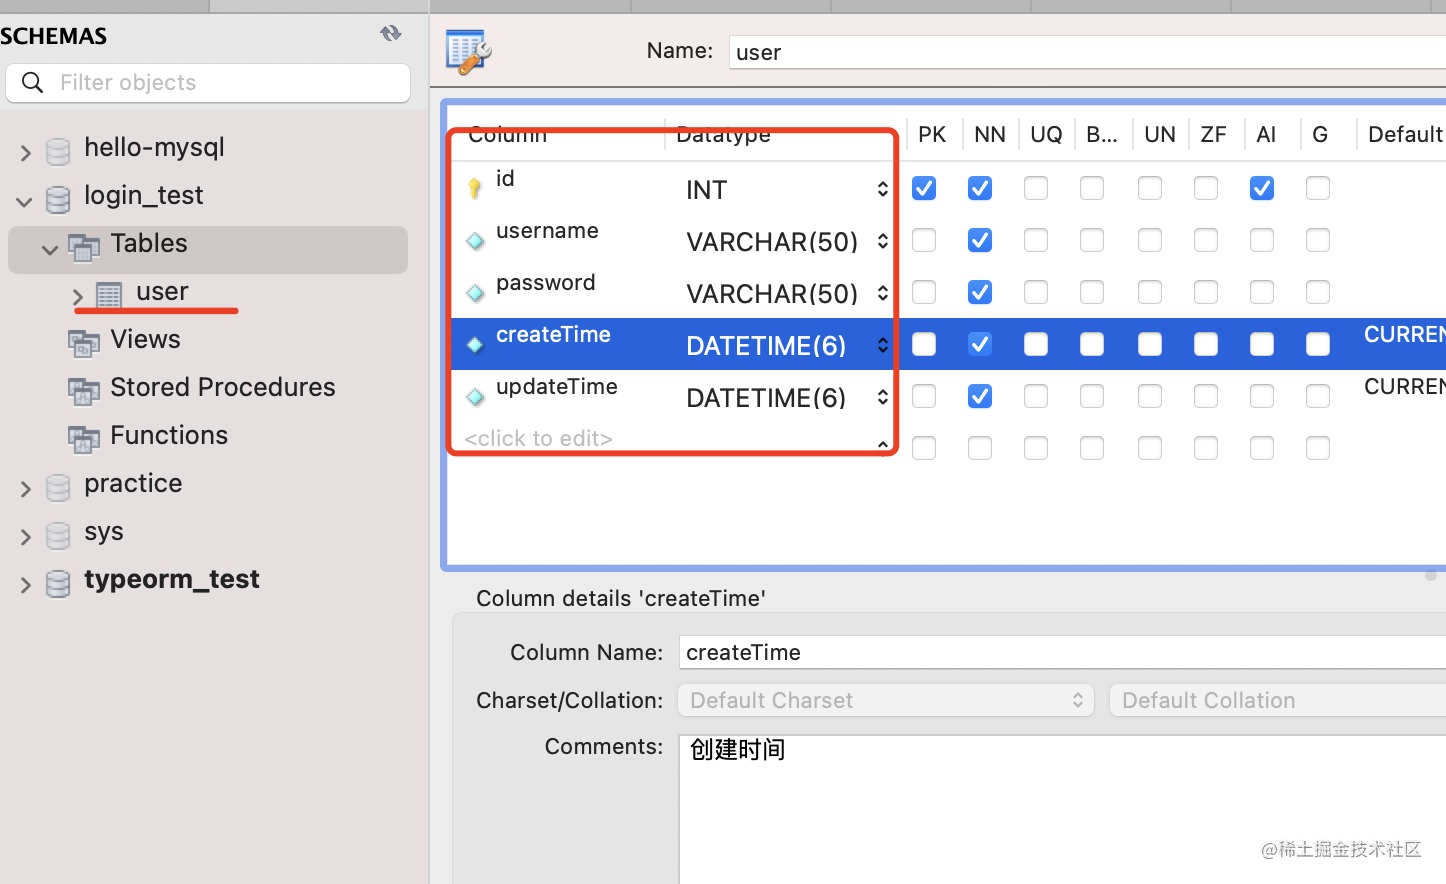The image size is (1446, 884).
Task: Select the sys database icon
Action: 59,535
